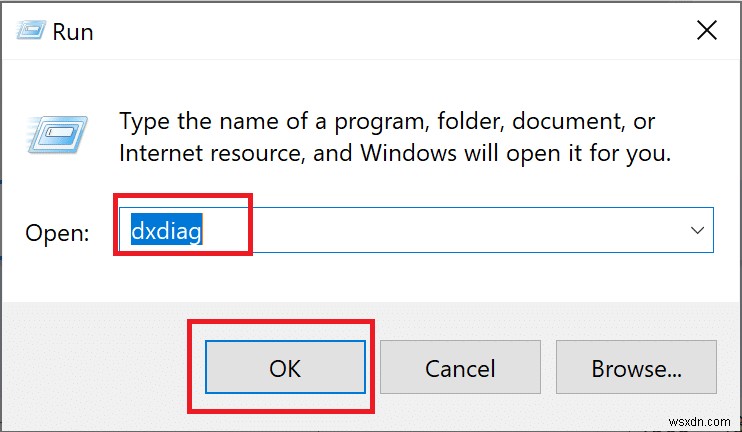
Task: Click the "Type the name of a program" line
Action: [387, 122]
